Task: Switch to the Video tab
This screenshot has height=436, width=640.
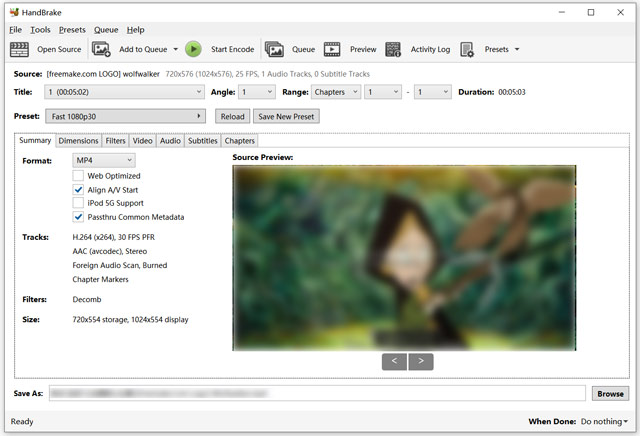Action: (142, 141)
